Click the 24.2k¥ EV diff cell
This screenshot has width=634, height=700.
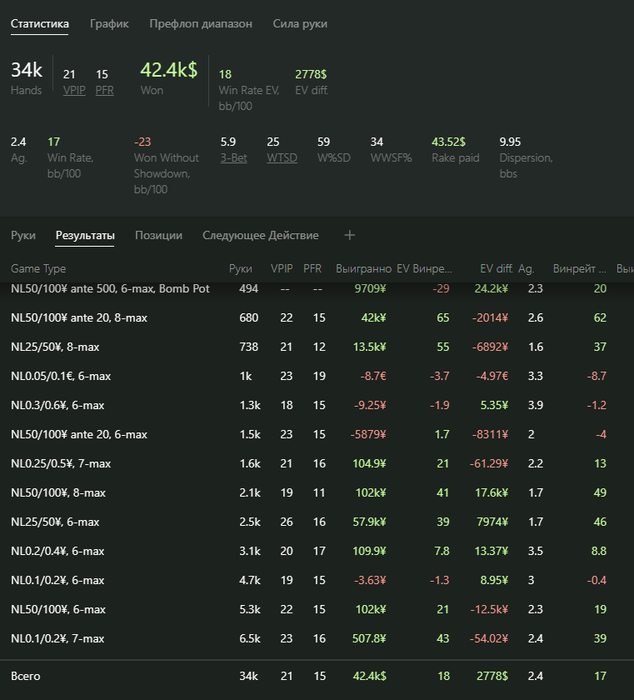pos(491,289)
